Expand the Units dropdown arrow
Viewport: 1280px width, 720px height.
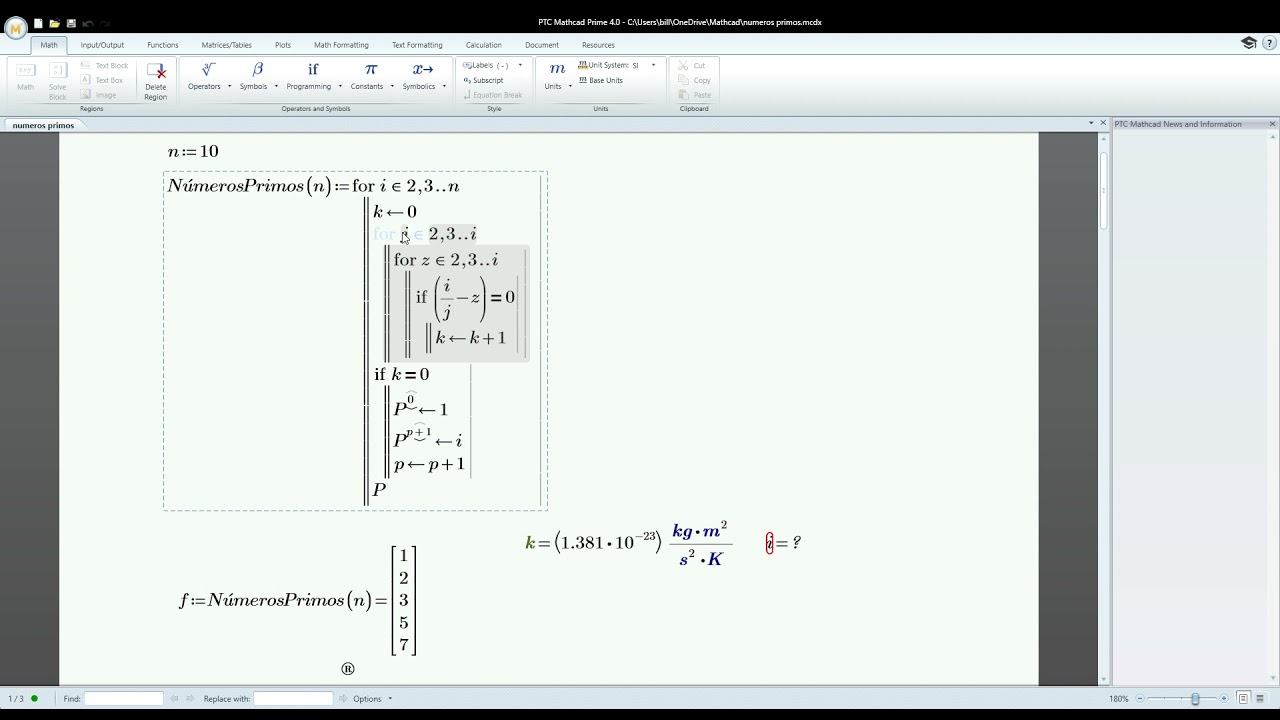click(570, 86)
